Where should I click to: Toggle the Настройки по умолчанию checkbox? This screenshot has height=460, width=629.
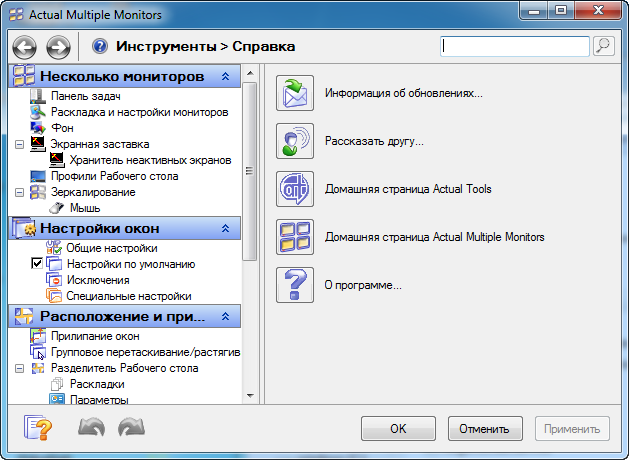(38, 264)
